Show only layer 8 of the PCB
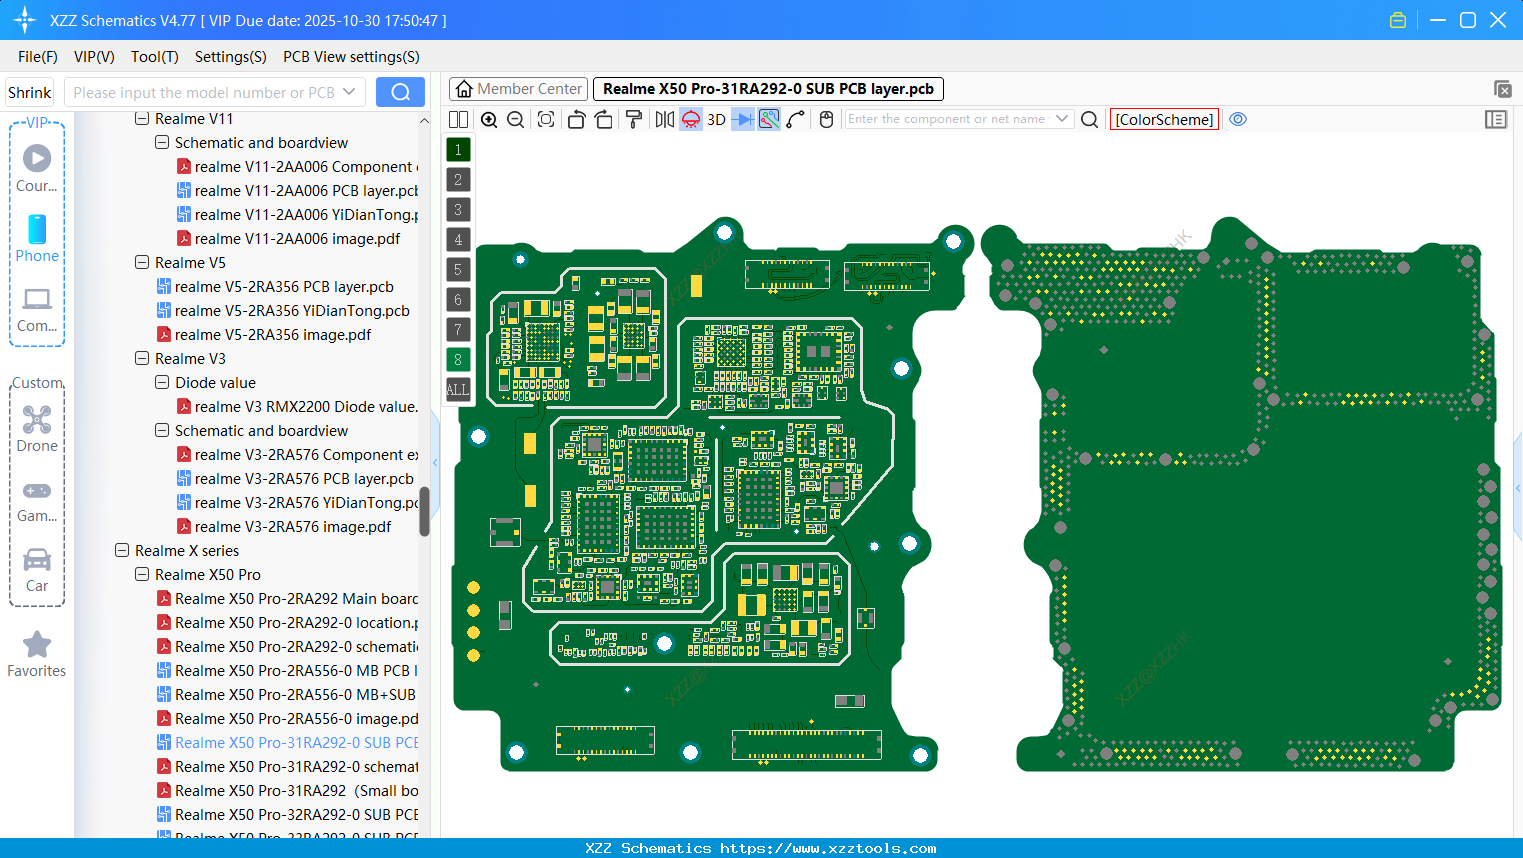Screen dimensions: 1523x858 [458, 359]
